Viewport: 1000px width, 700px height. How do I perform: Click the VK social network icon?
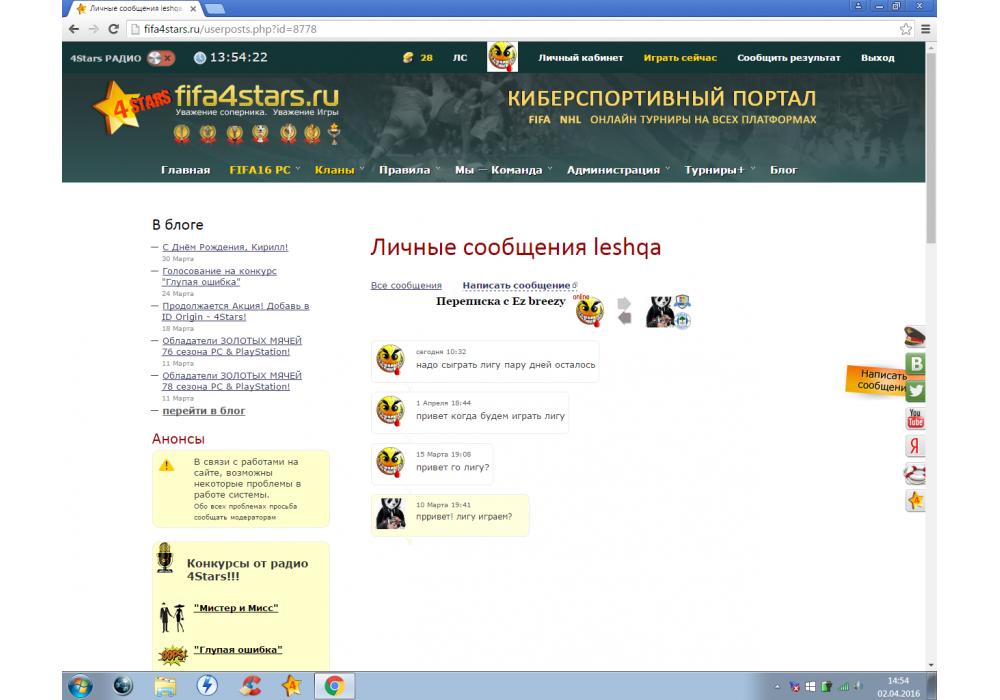(914, 364)
